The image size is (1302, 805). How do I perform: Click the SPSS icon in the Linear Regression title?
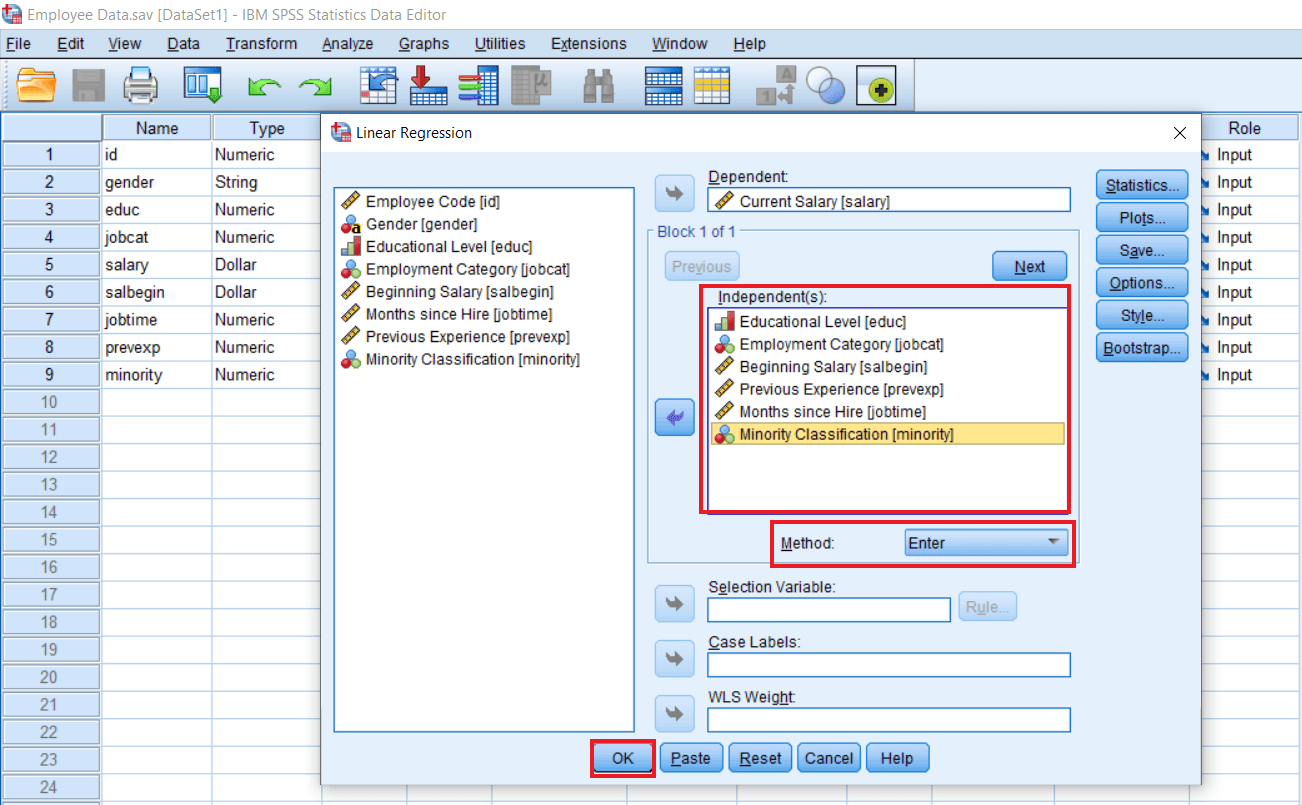[341, 132]
